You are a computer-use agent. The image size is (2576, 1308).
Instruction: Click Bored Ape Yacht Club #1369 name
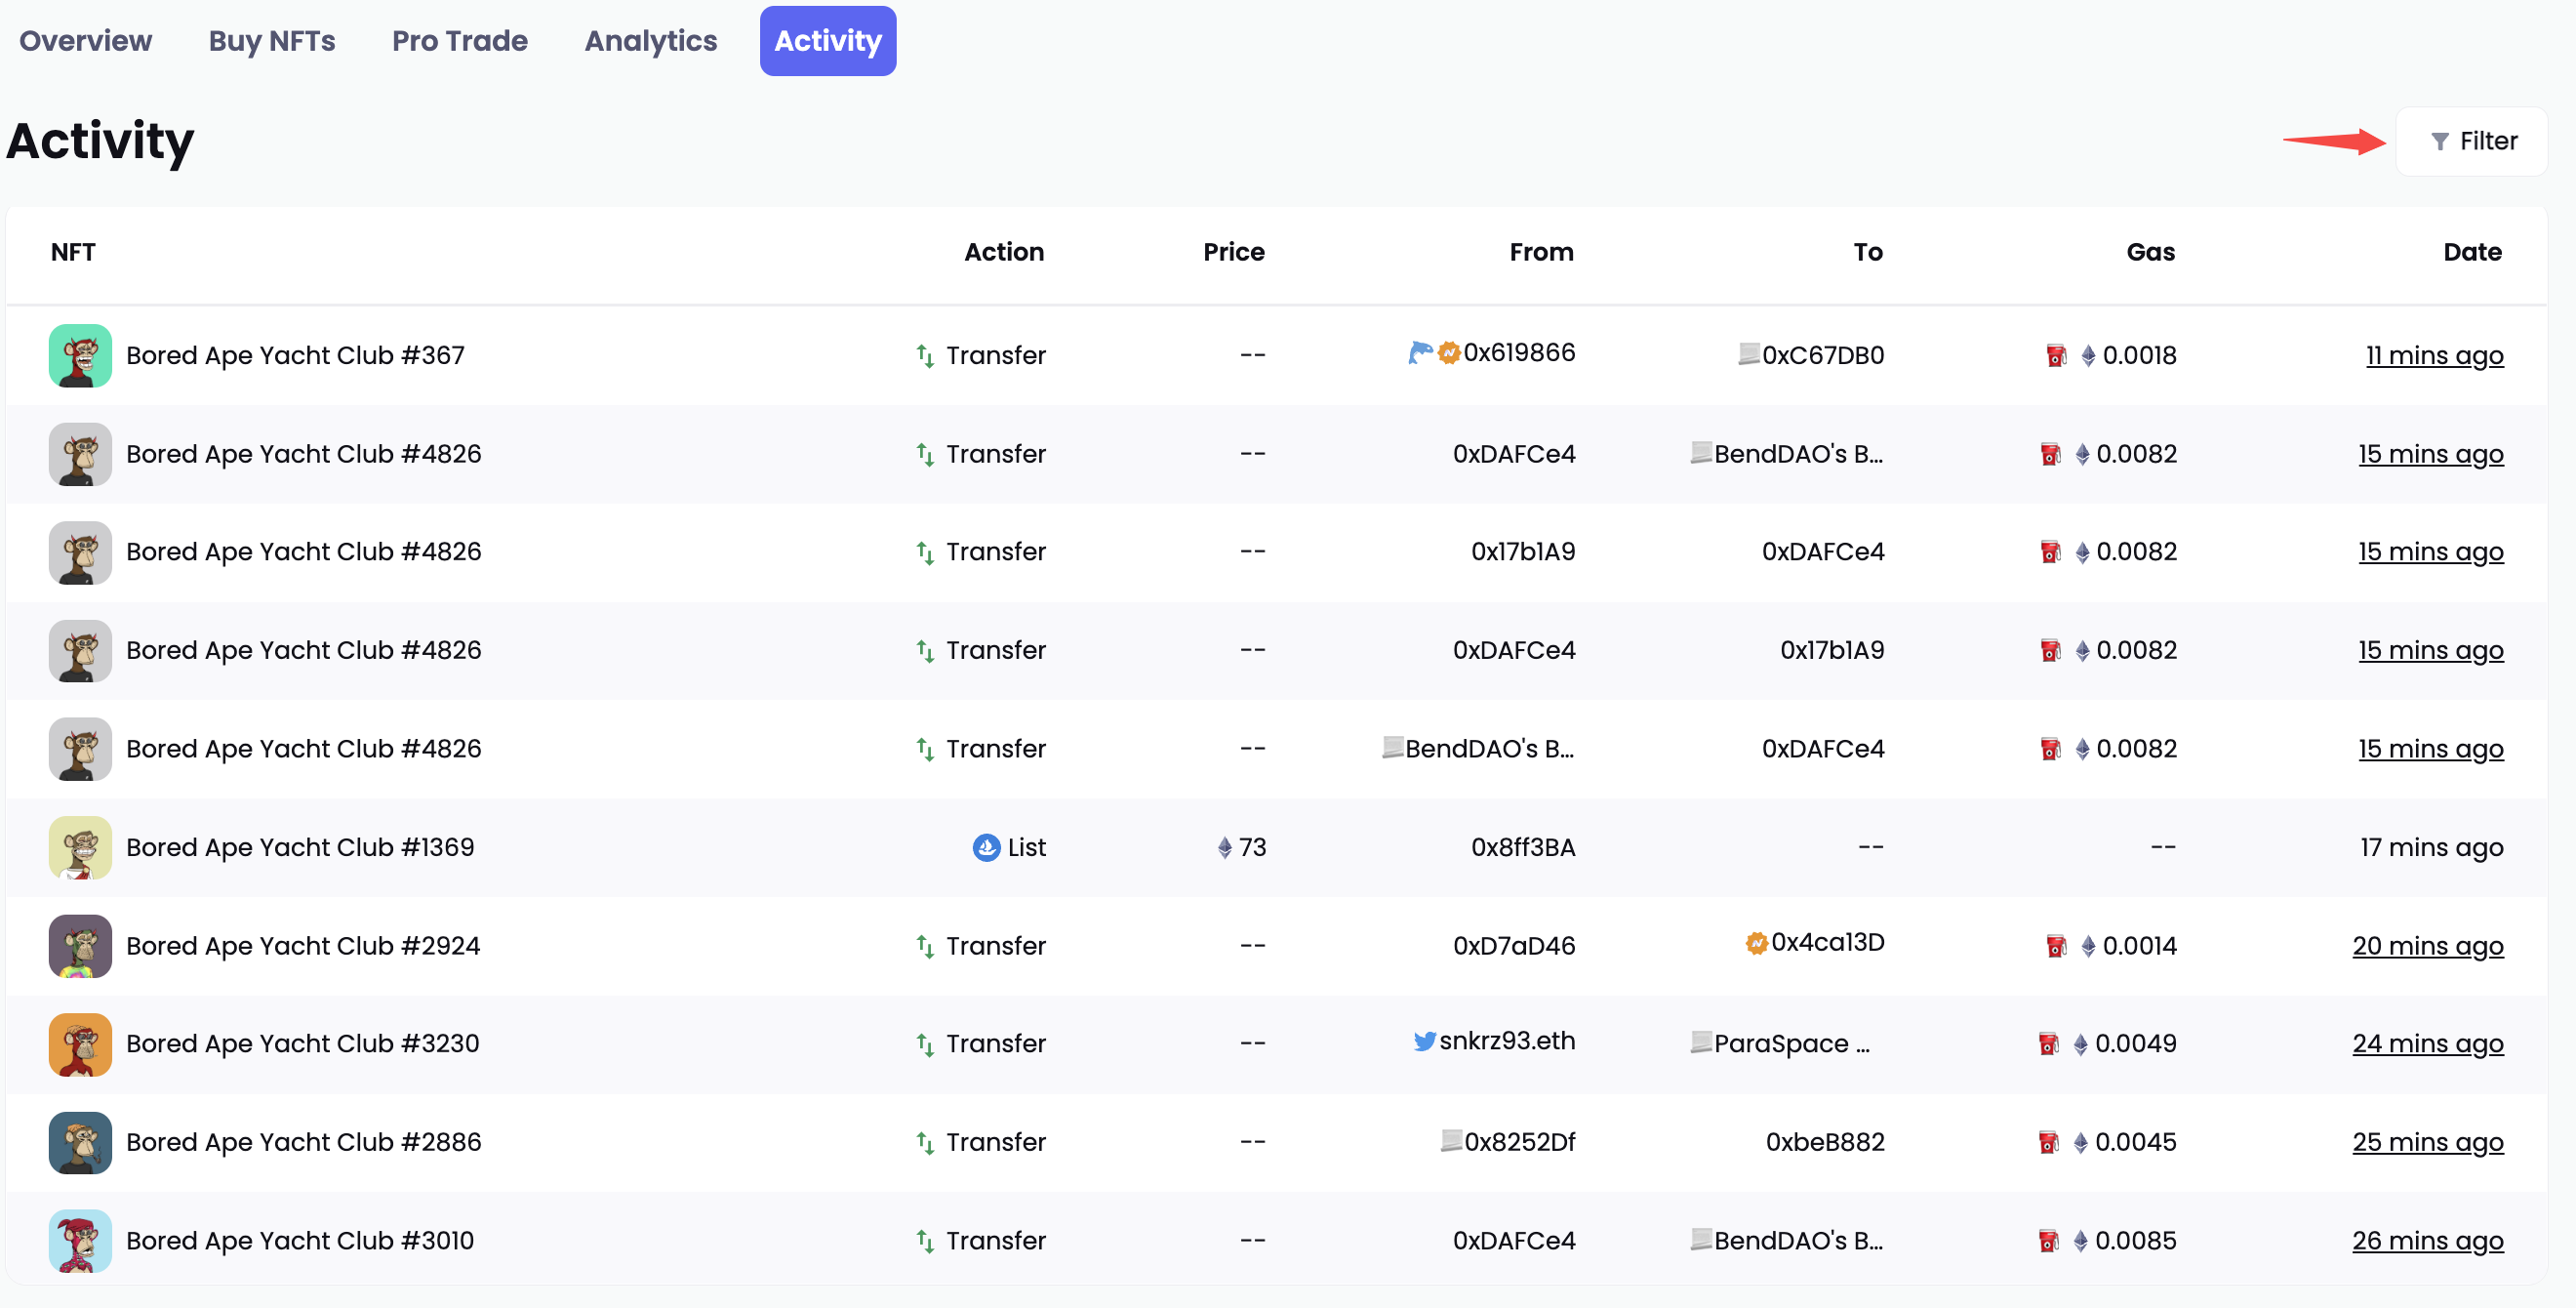tap(300, 847)
